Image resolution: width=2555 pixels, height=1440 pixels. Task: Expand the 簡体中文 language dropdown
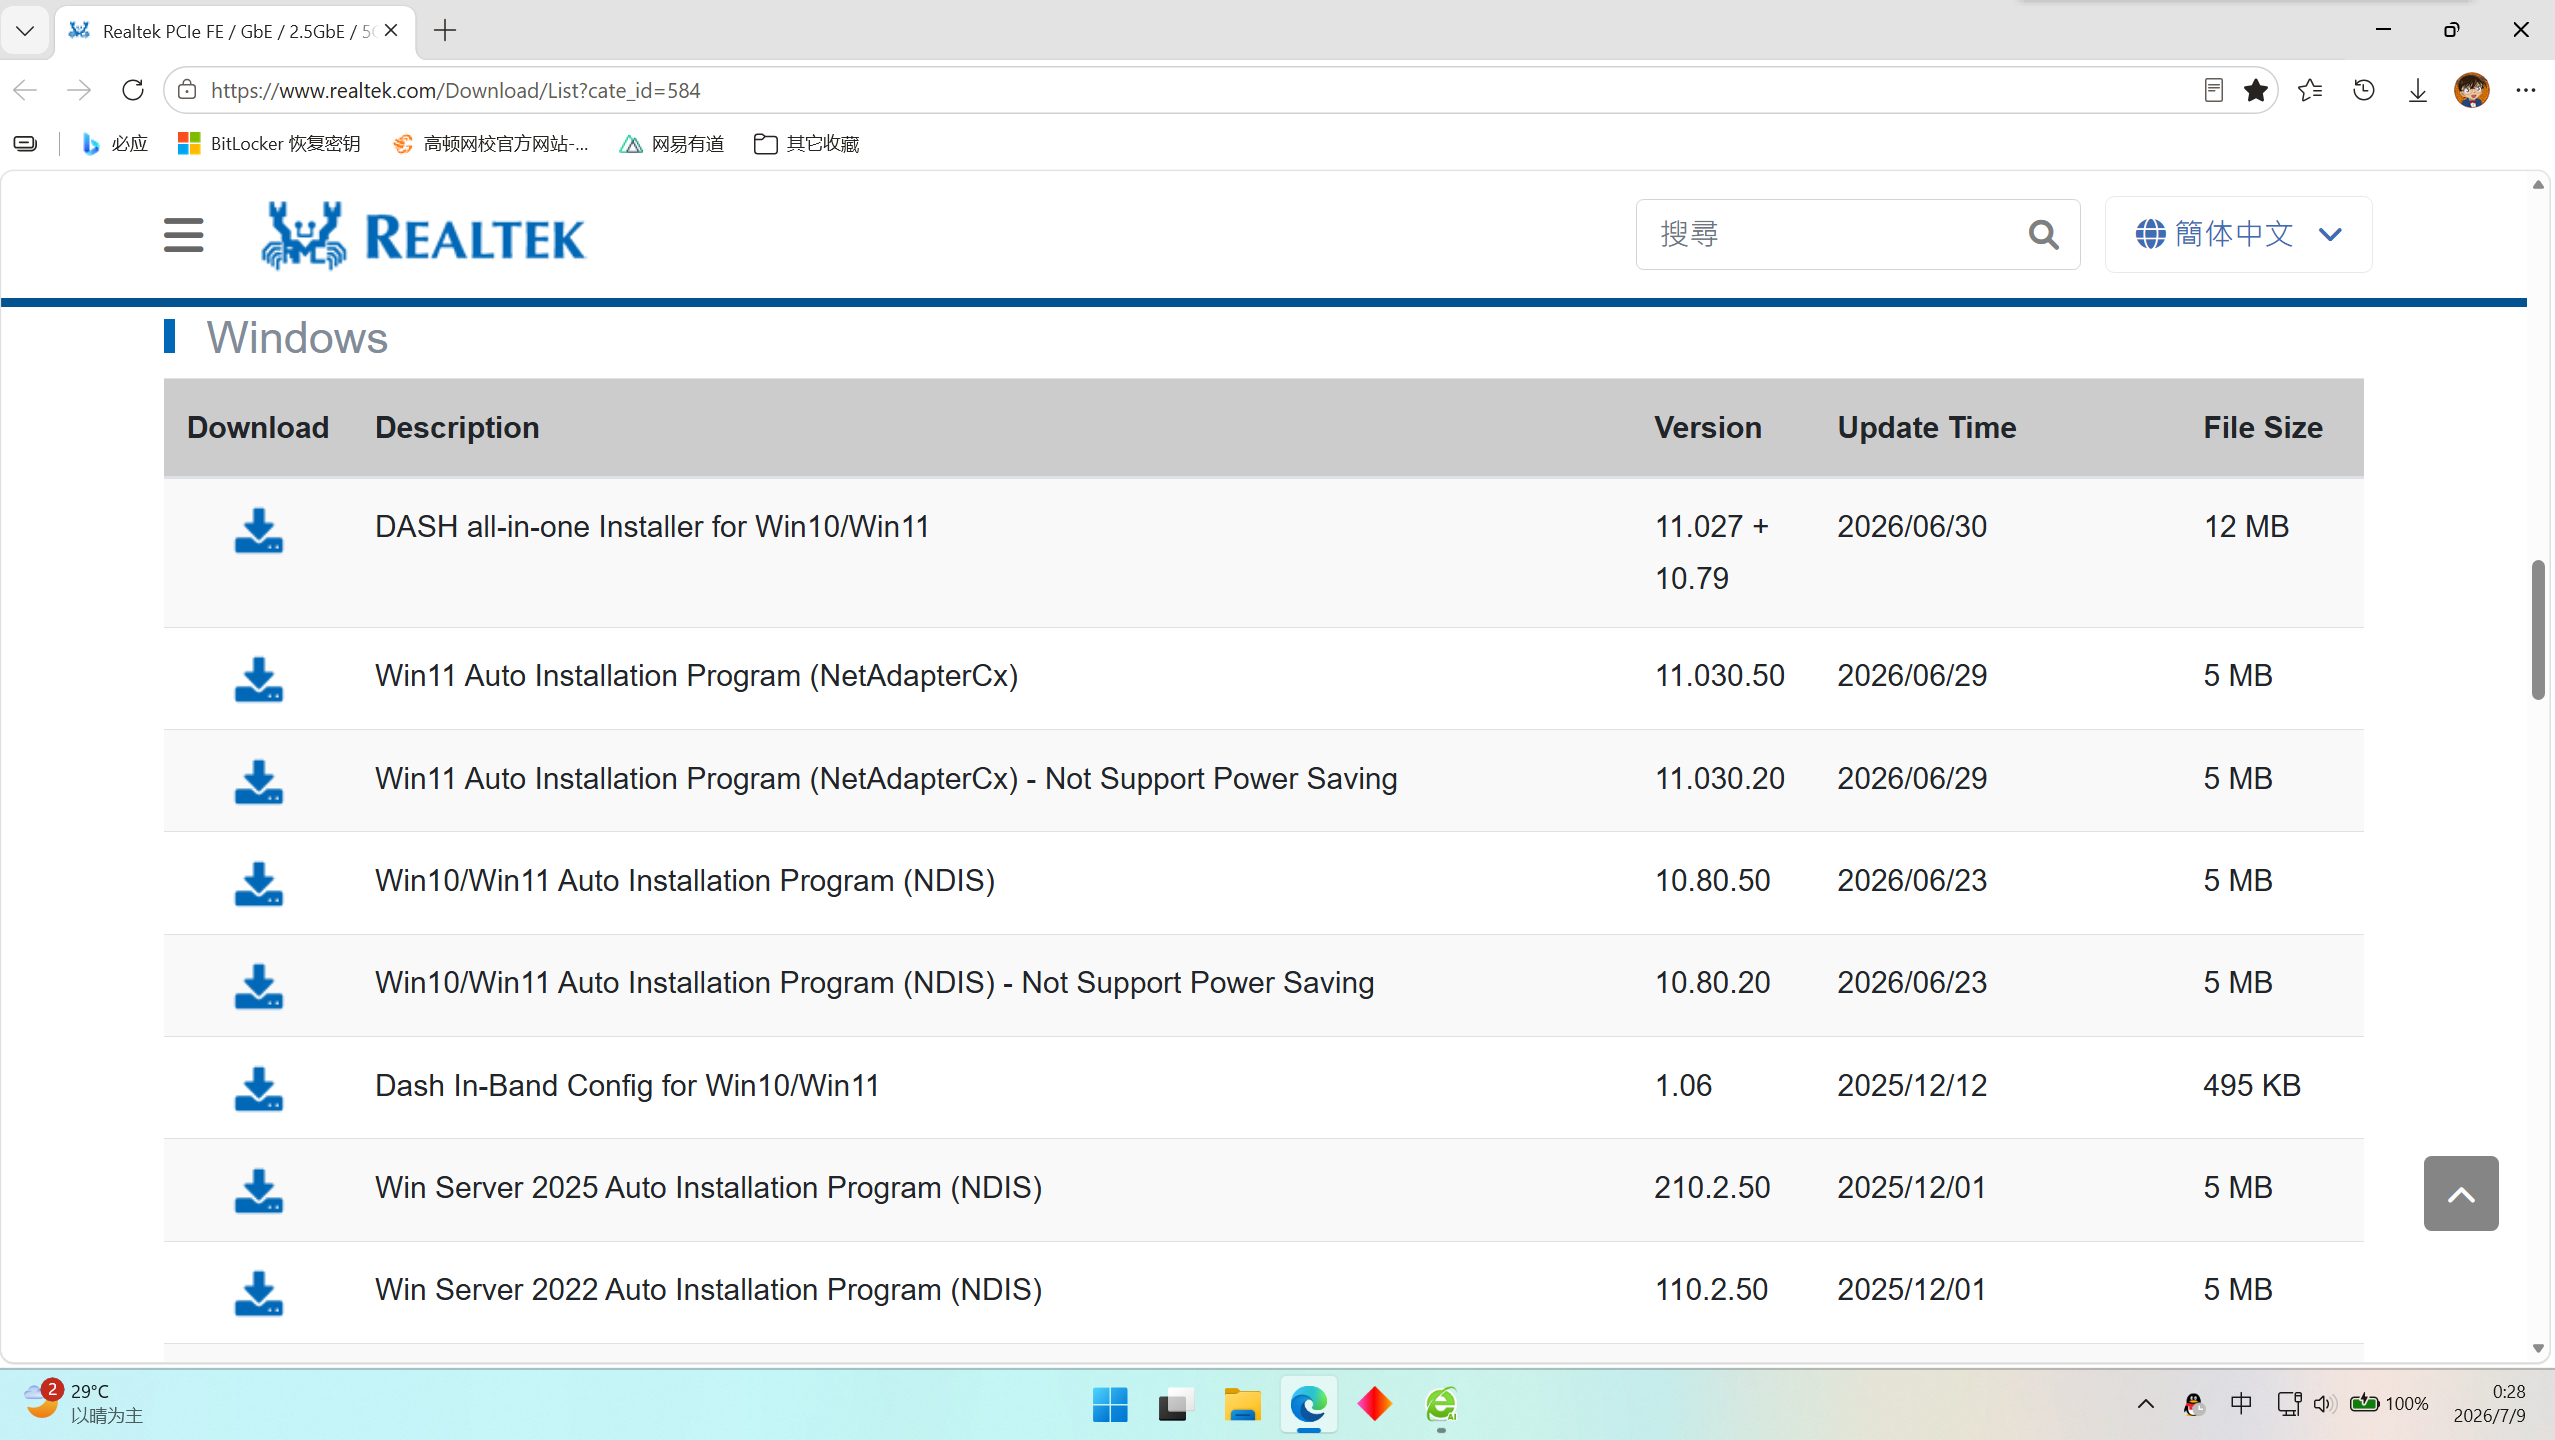point(2238,234)
